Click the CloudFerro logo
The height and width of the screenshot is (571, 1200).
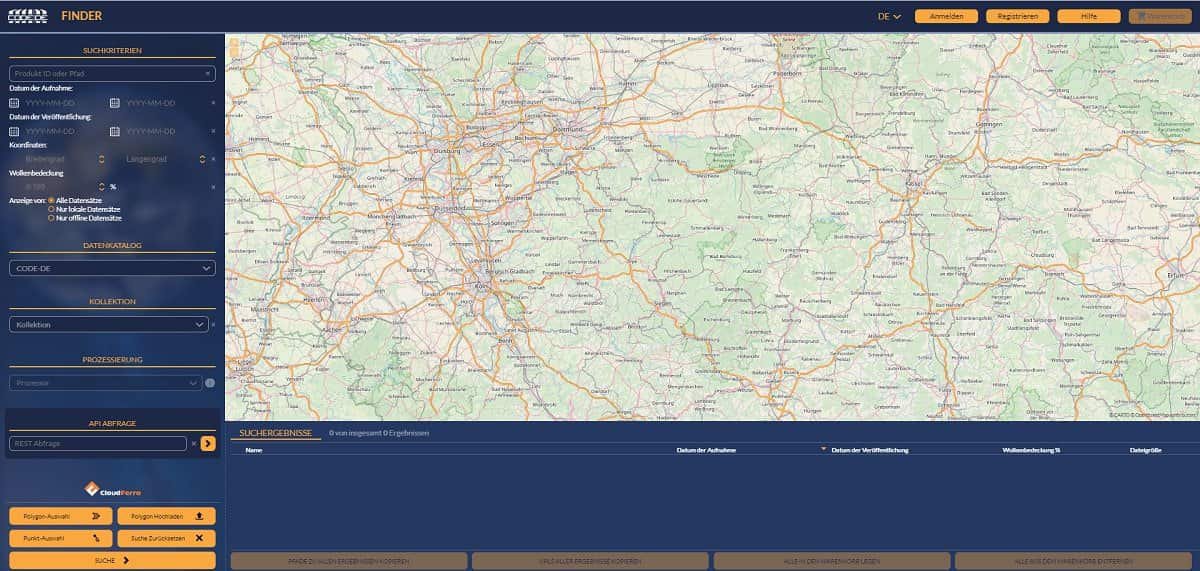click(111, 490)
